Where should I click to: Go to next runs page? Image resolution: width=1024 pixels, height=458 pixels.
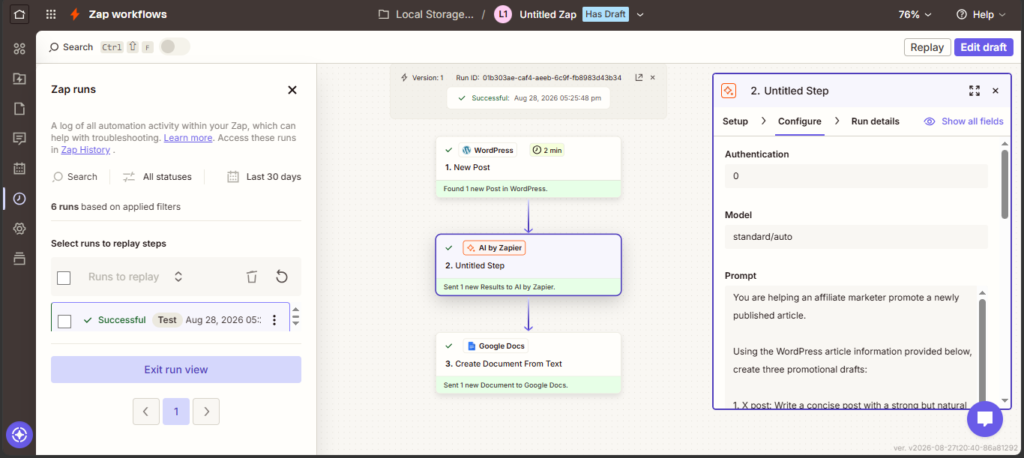click(206, 412)
